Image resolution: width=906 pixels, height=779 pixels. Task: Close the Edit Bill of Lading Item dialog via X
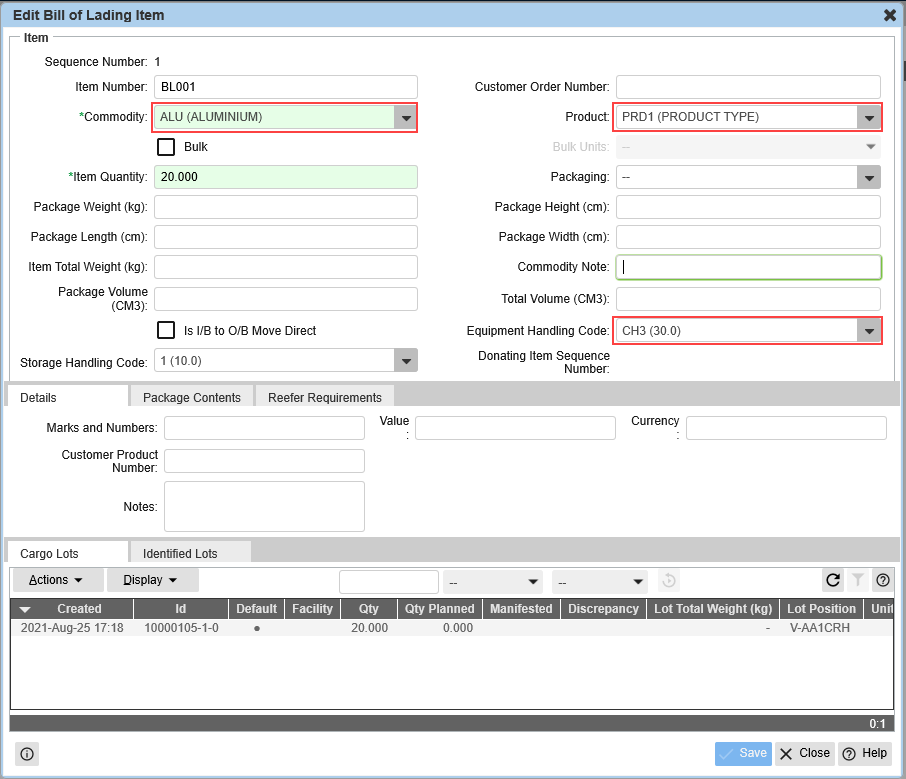click(890, 15)
